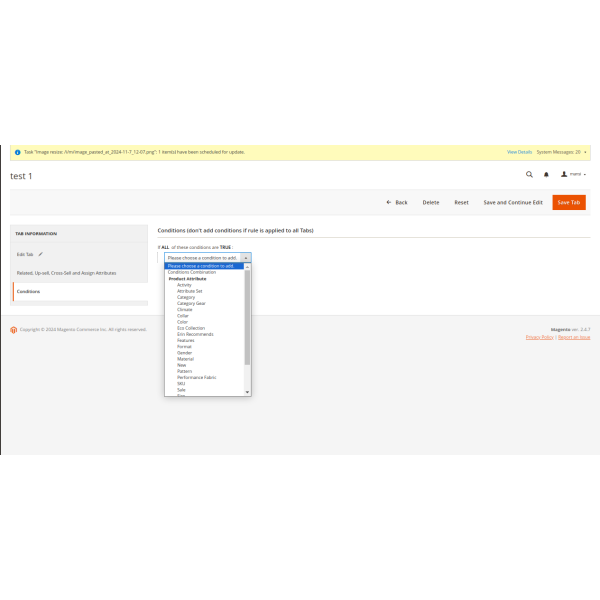The height and width of the screenshot is (600, 600).
Task: Choose the Category Gear option
Action: [191, 303]
